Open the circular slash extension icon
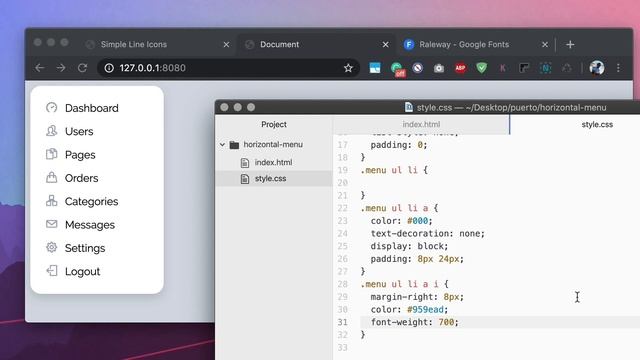 point(418,68)
